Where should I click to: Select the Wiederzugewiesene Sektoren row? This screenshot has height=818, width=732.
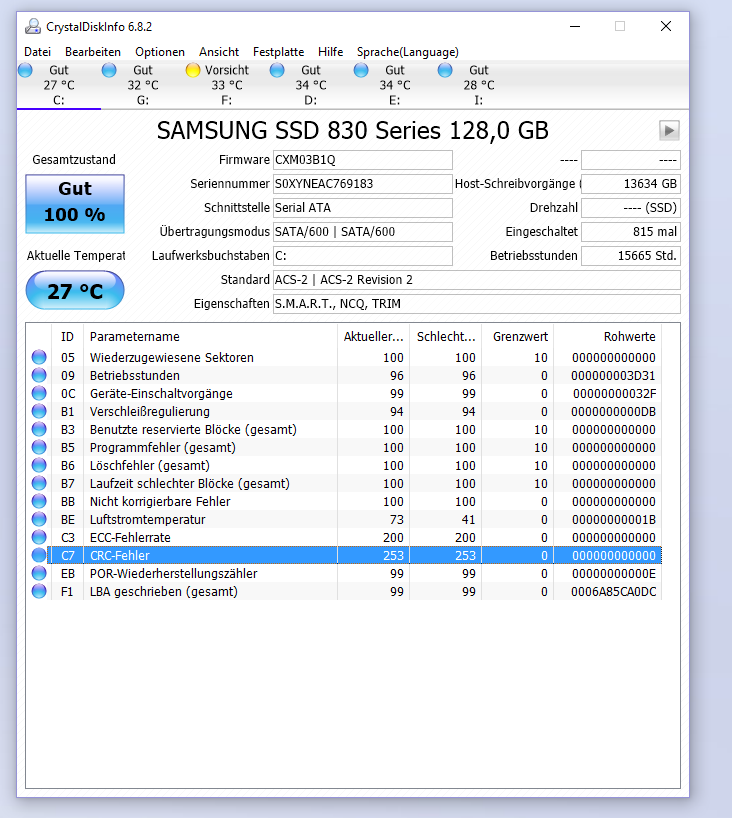pos(344,357)
